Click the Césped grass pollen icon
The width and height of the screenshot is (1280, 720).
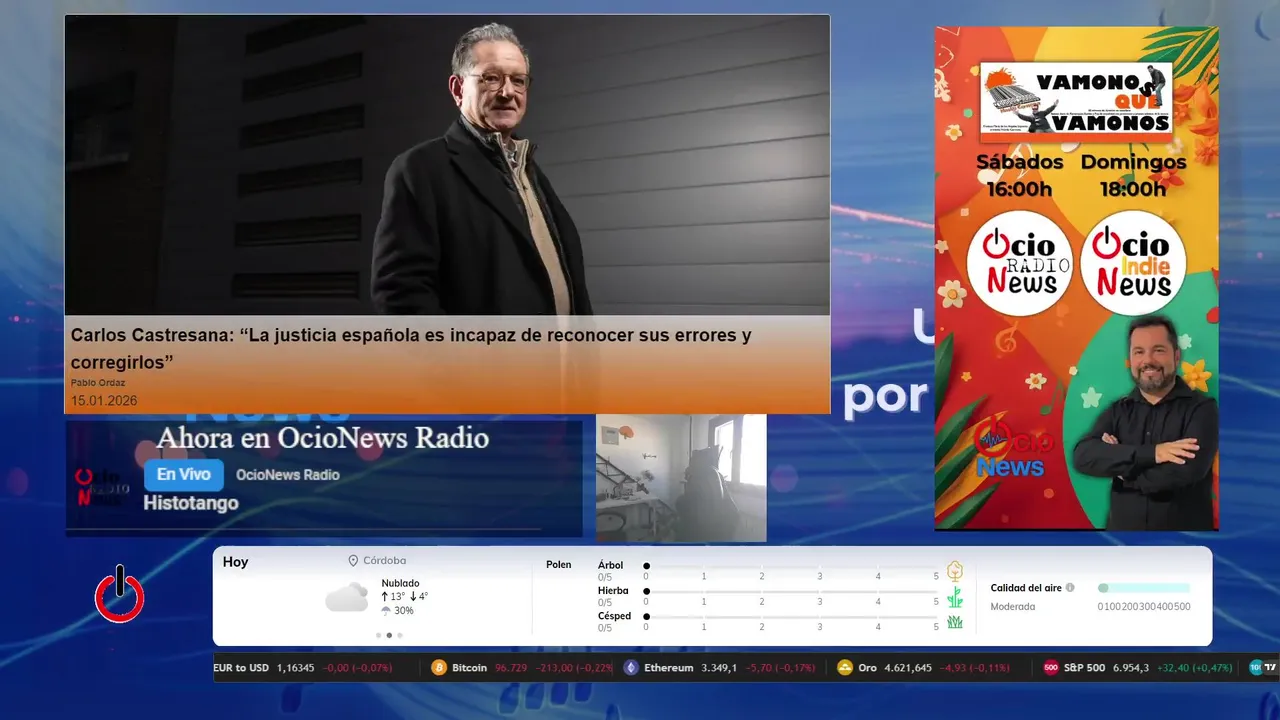[955, 622]
